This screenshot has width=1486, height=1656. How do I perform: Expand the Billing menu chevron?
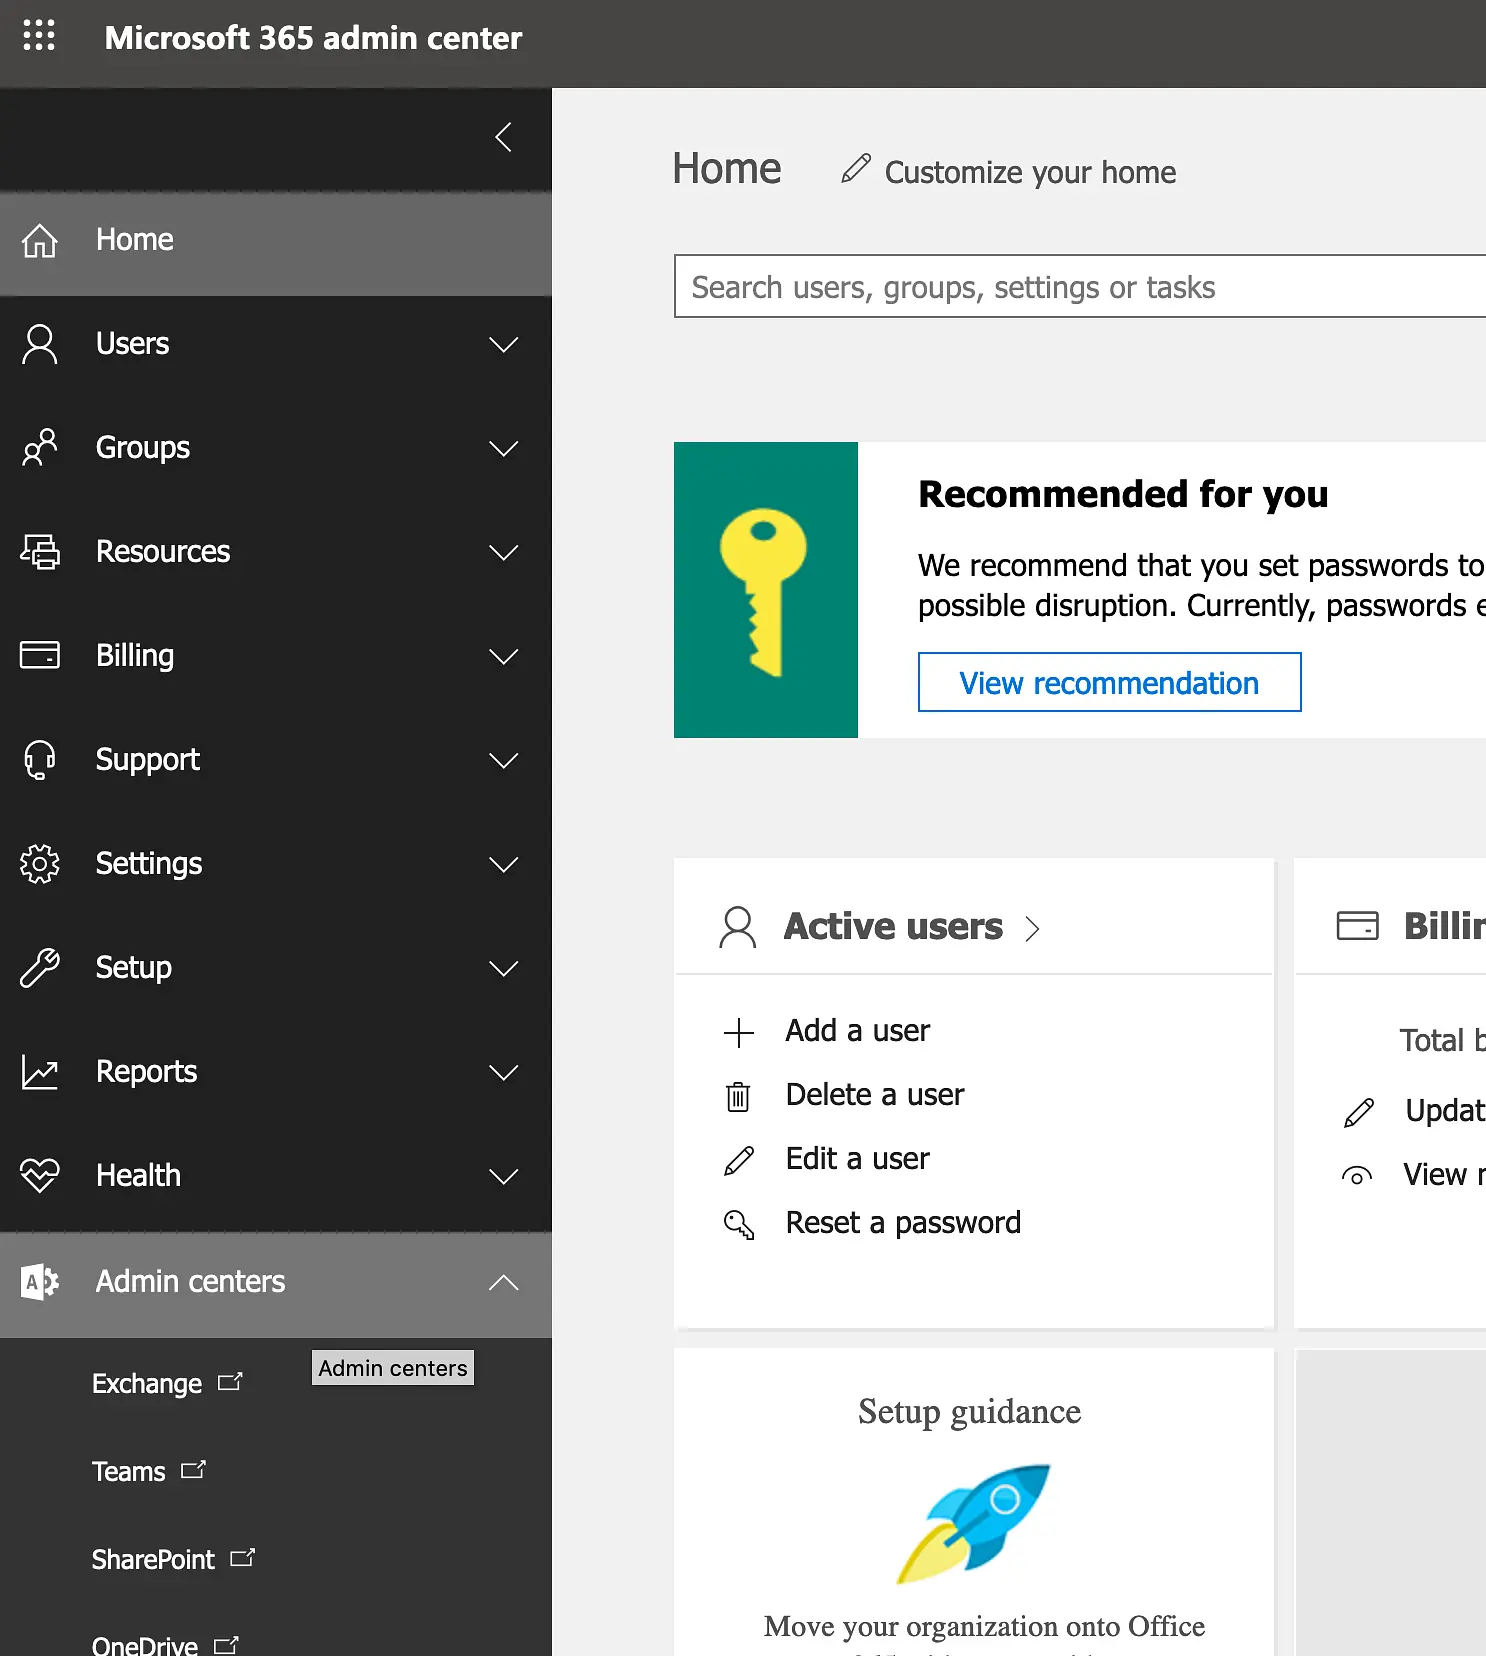click(503, 657)
